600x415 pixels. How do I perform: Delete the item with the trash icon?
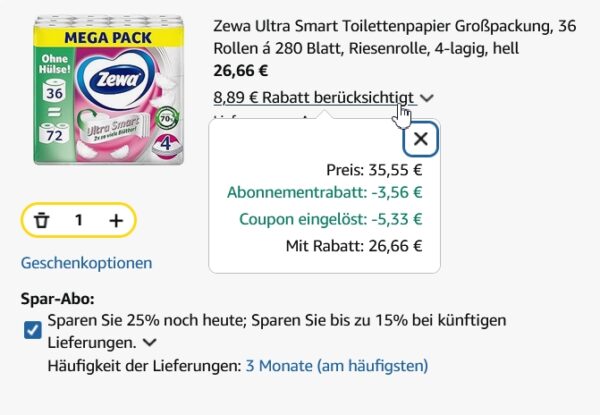(41, 220)
